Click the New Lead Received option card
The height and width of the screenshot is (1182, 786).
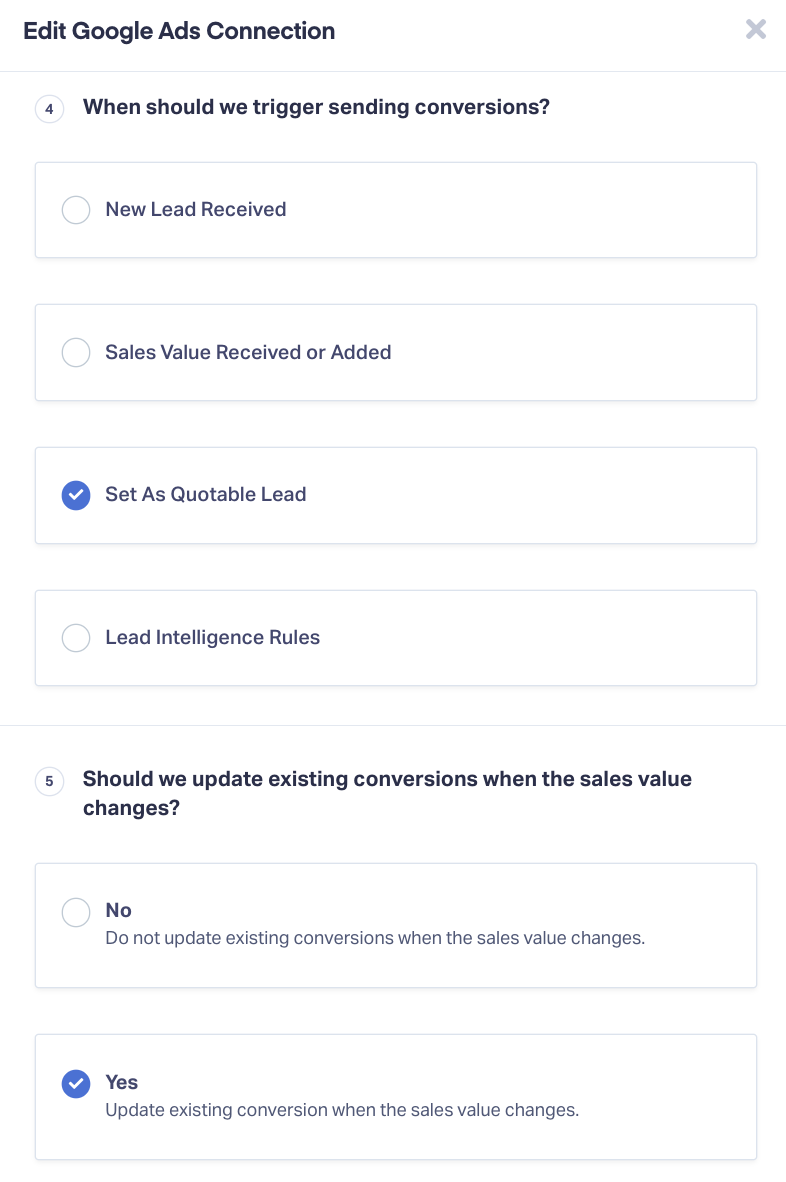[395, 210]
